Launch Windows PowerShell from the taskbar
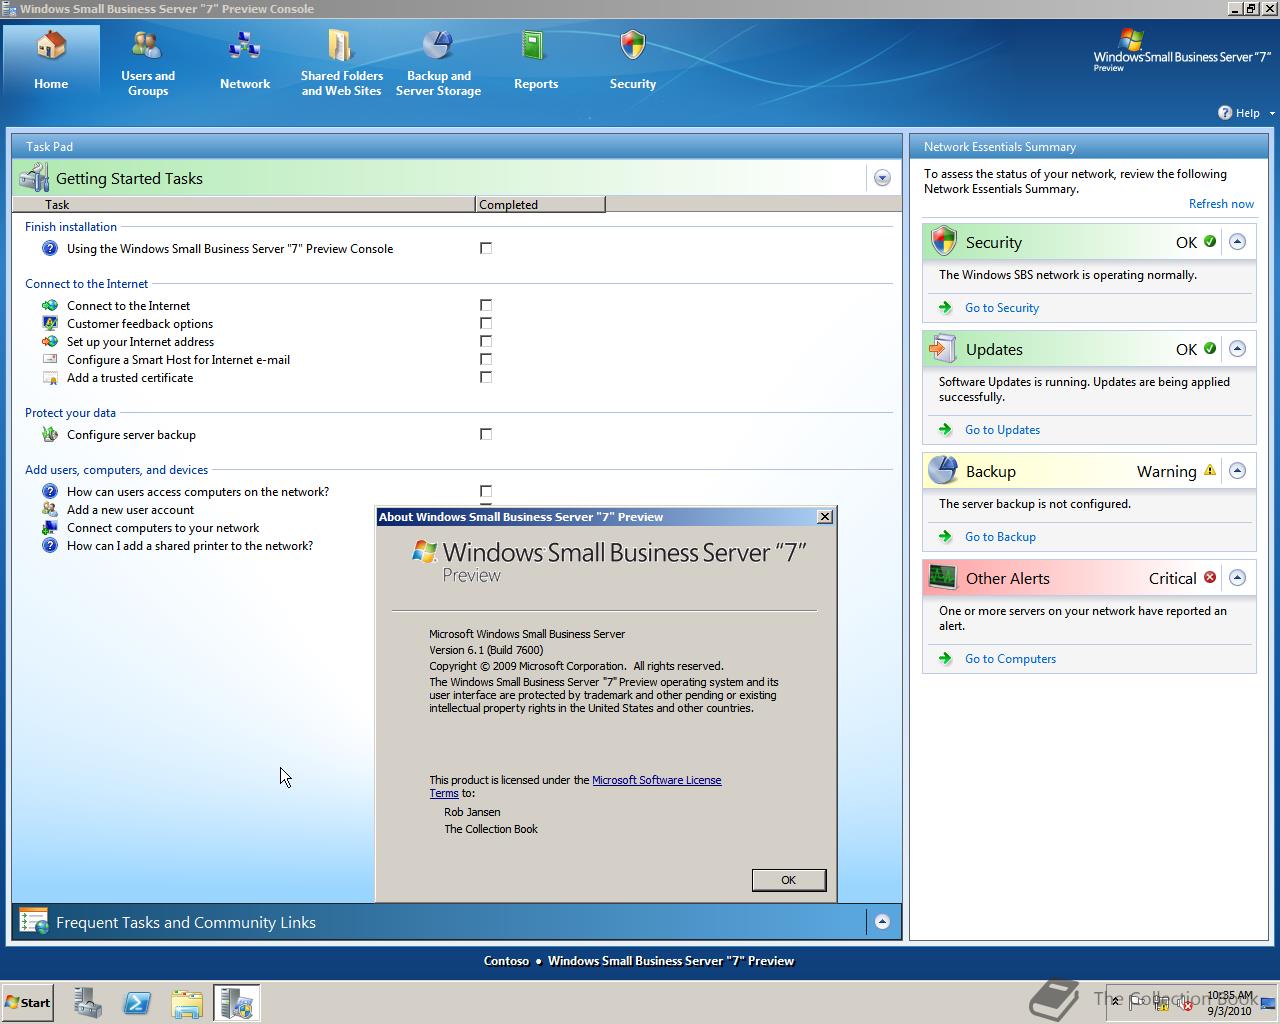Viewport: 1280px width, 1024px height. pyautogui.click(x=137, y=1003)
